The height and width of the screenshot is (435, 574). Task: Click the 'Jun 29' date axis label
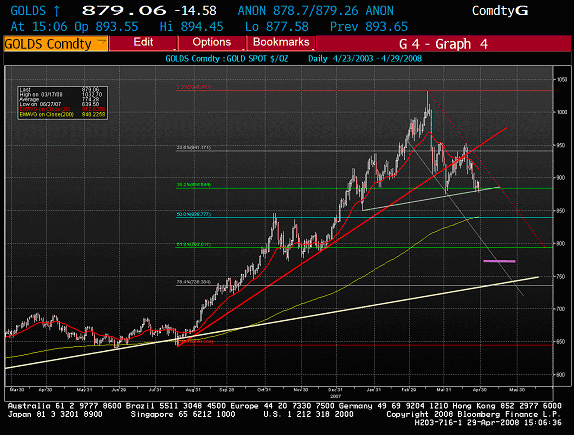click(119, 390)
